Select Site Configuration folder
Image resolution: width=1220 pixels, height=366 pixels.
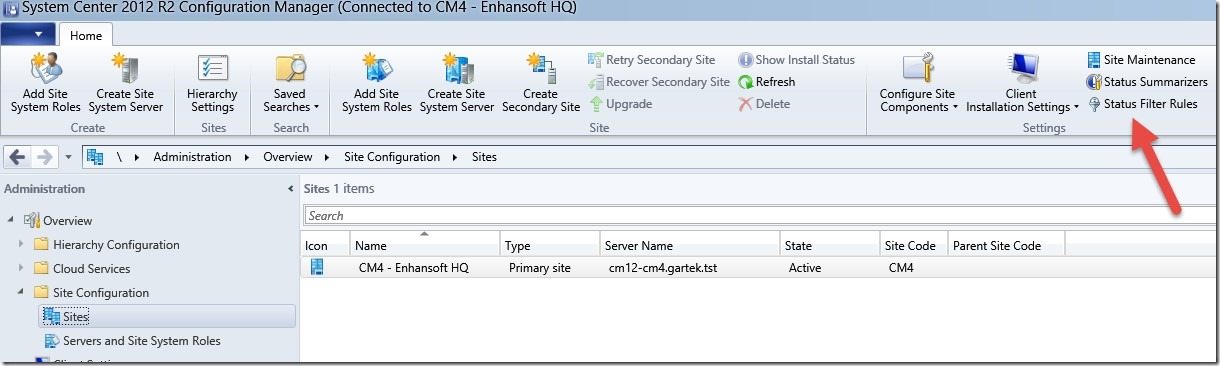point(101,293)
